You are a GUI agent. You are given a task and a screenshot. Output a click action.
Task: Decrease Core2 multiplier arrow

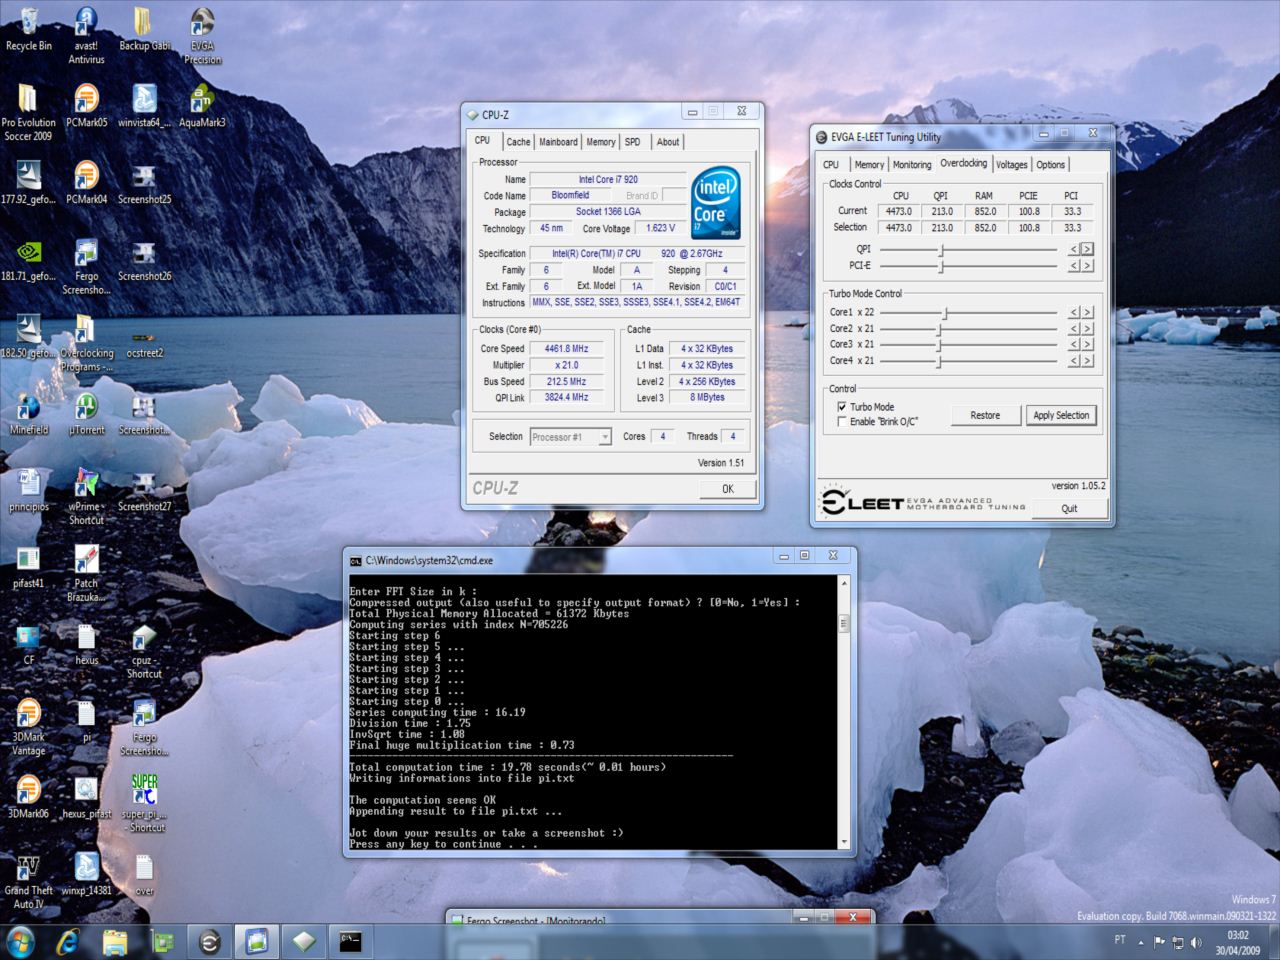1074,328
